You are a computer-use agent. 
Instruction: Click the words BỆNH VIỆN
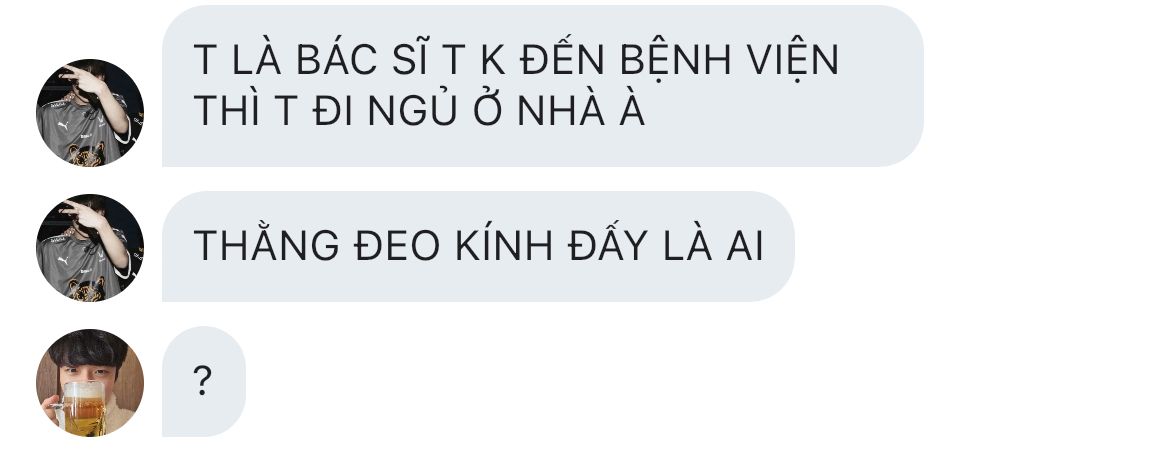point(729,60)
